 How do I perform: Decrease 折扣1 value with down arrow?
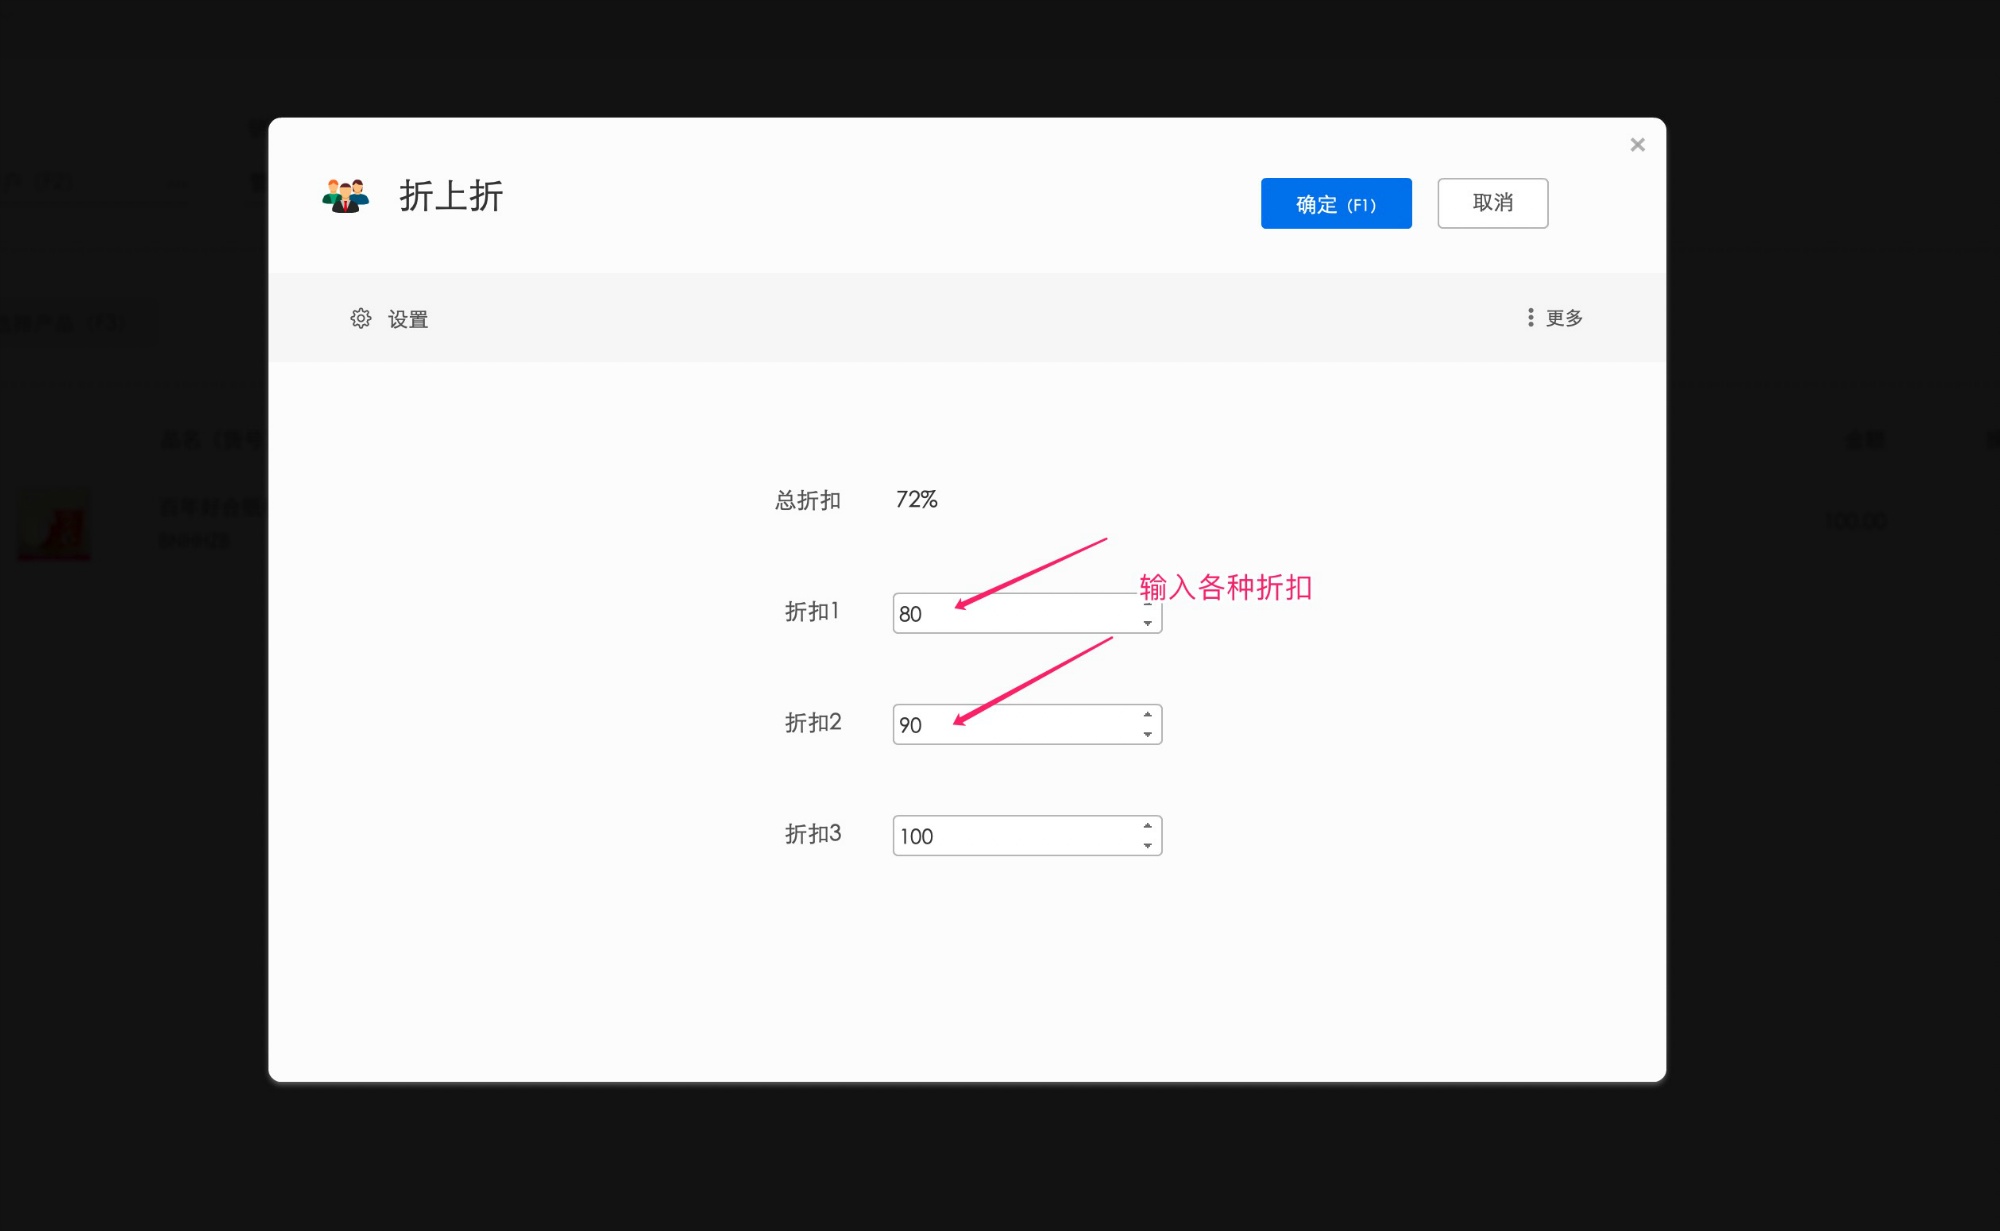tap(1148, 623)
